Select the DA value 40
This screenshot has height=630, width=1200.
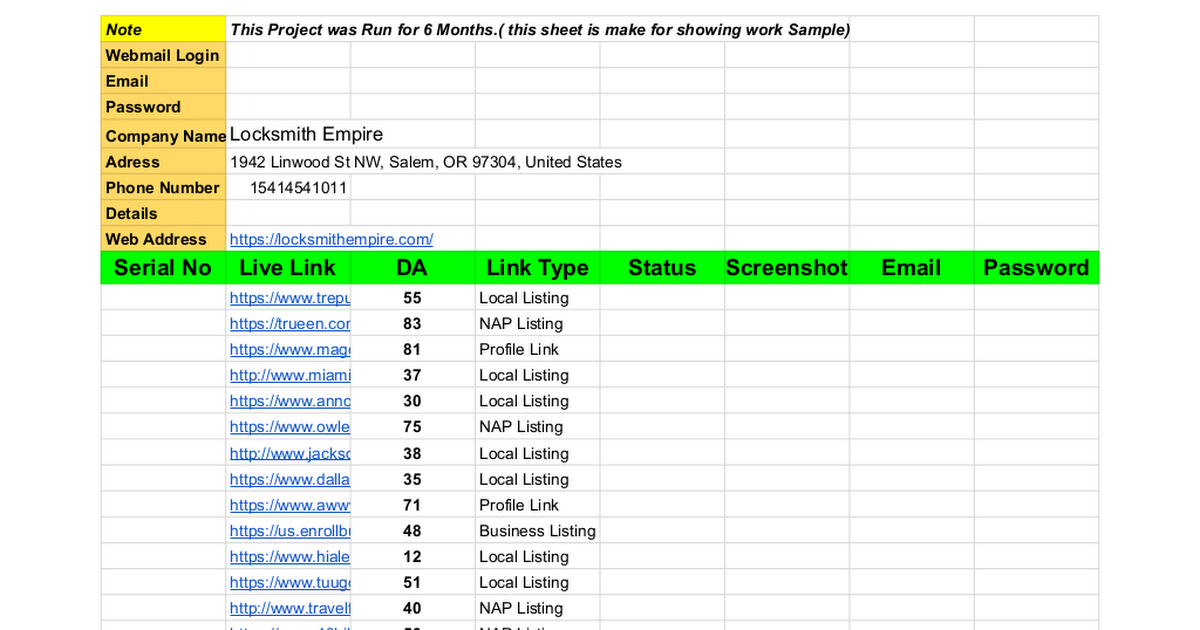412,609
